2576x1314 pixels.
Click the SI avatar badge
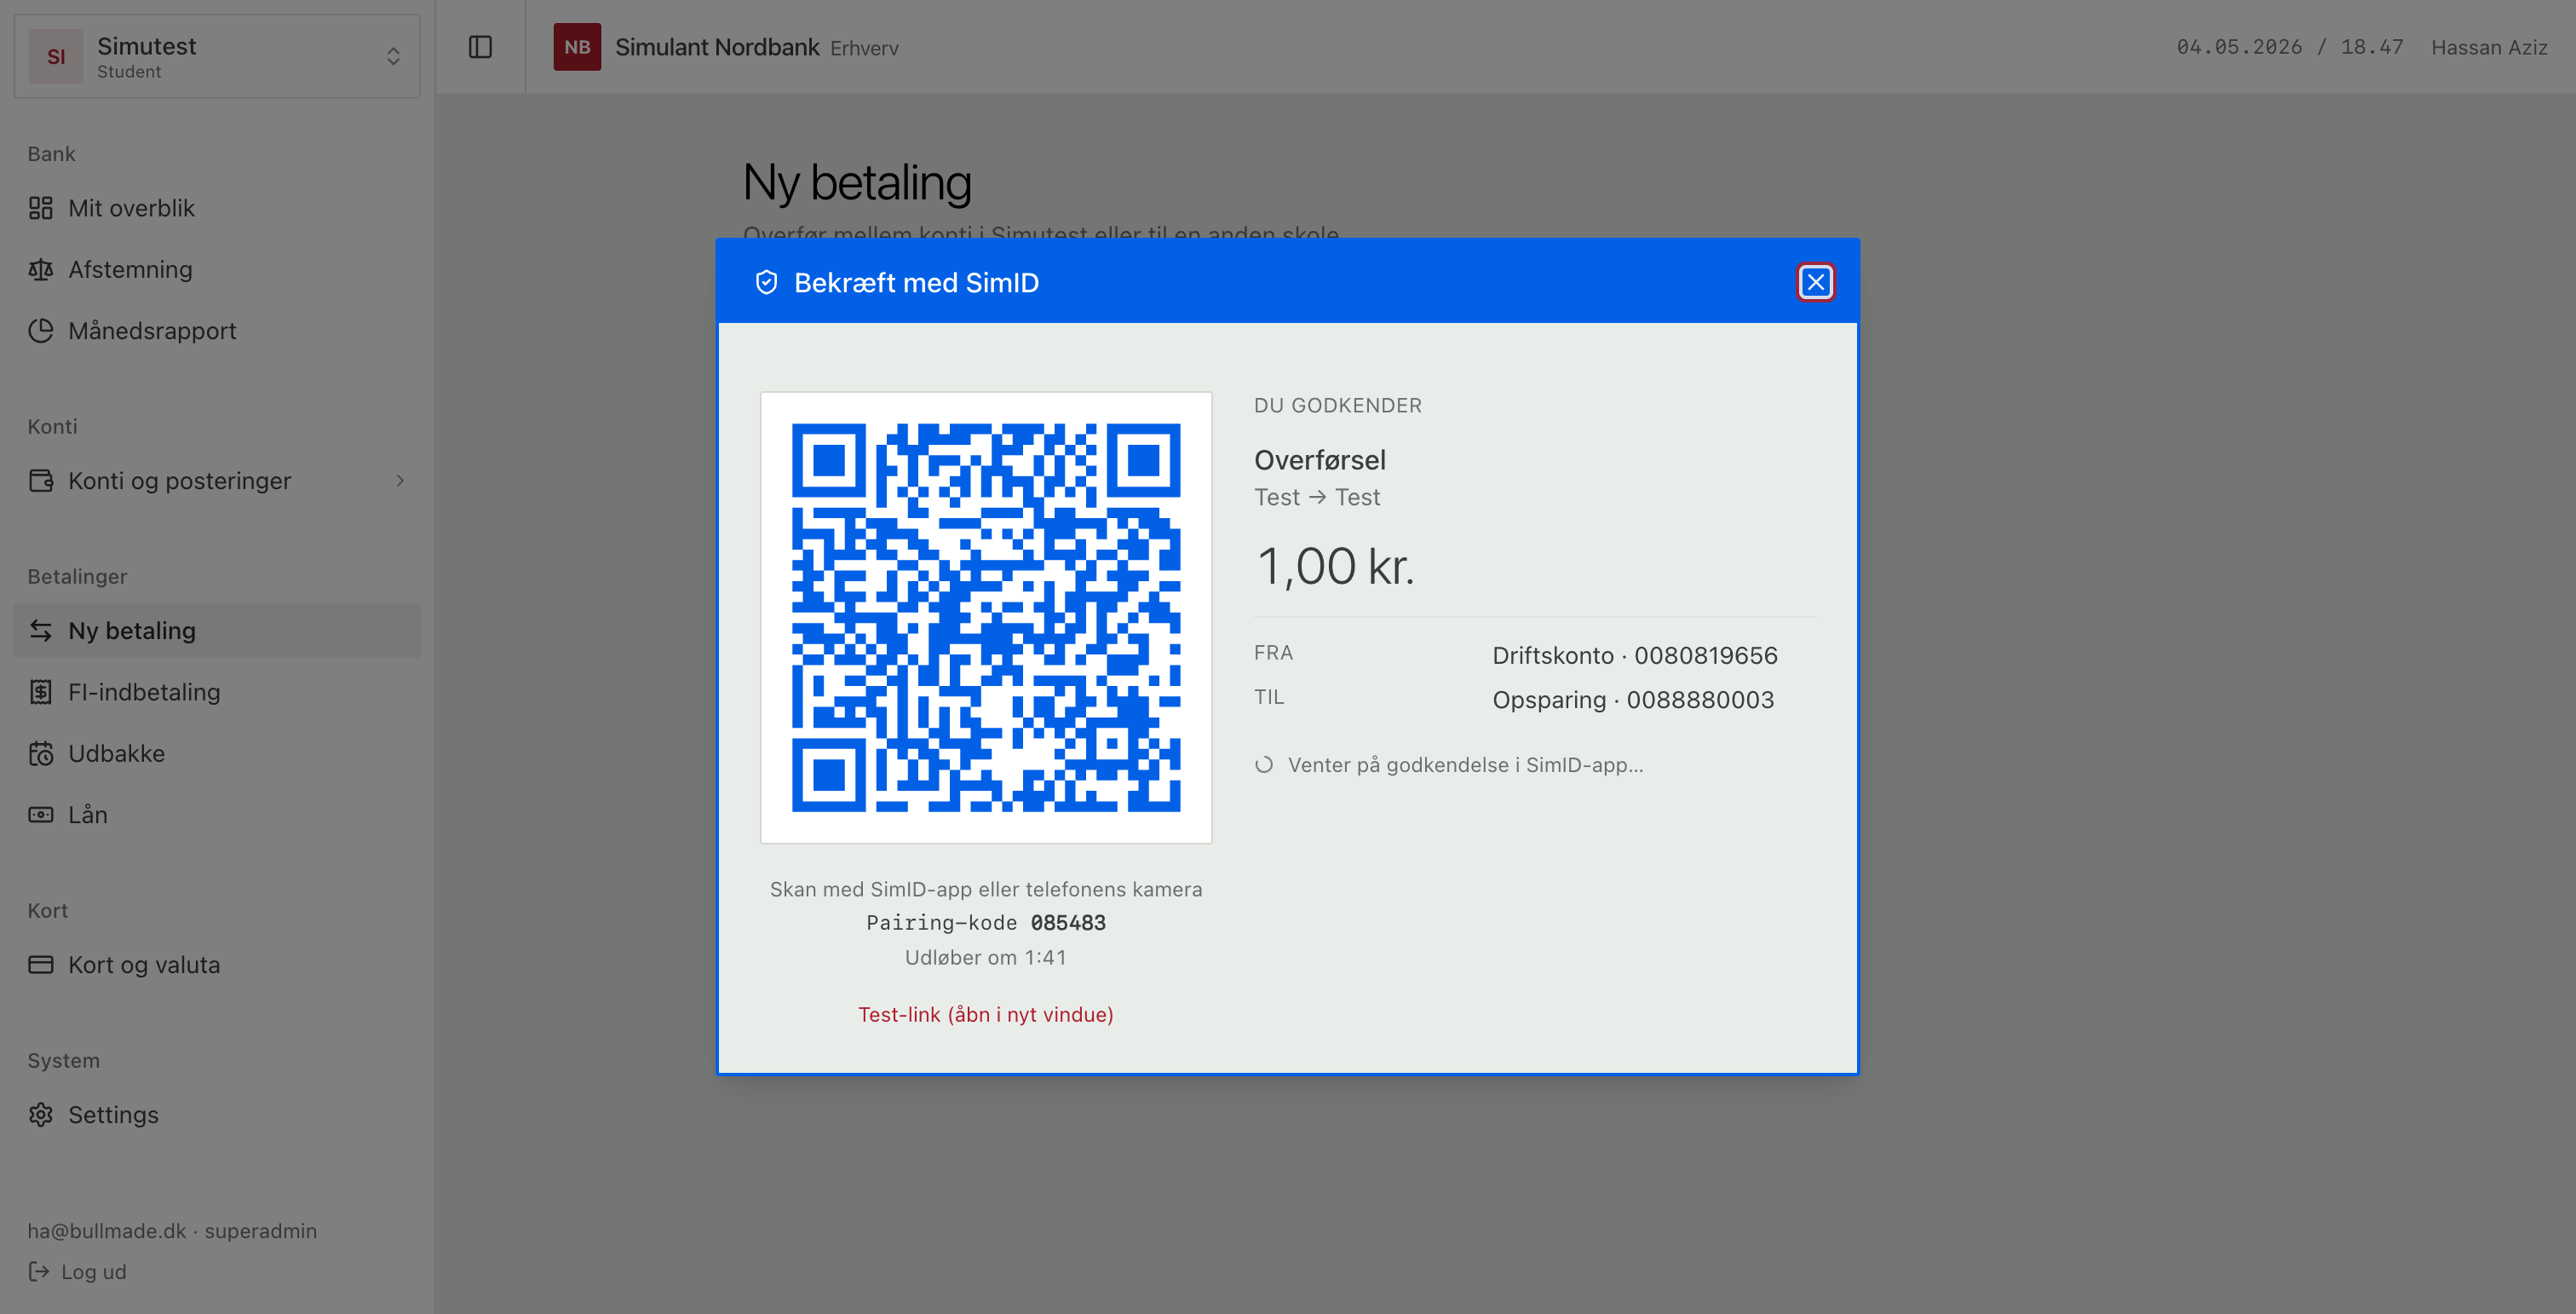(x=56, y=56)
